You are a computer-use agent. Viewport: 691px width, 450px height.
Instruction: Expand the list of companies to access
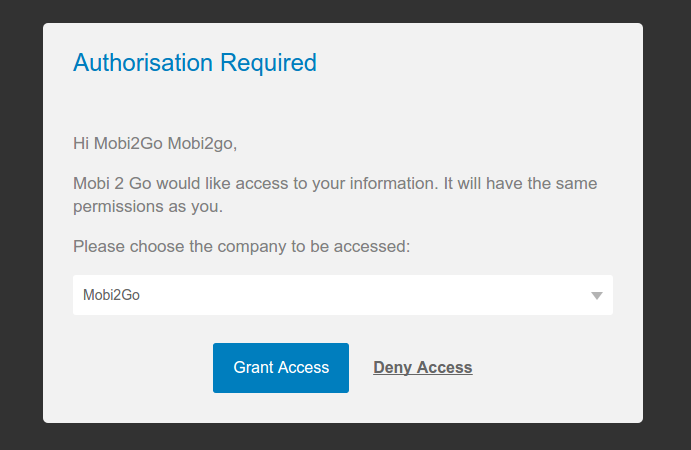[x=342, y=295]
